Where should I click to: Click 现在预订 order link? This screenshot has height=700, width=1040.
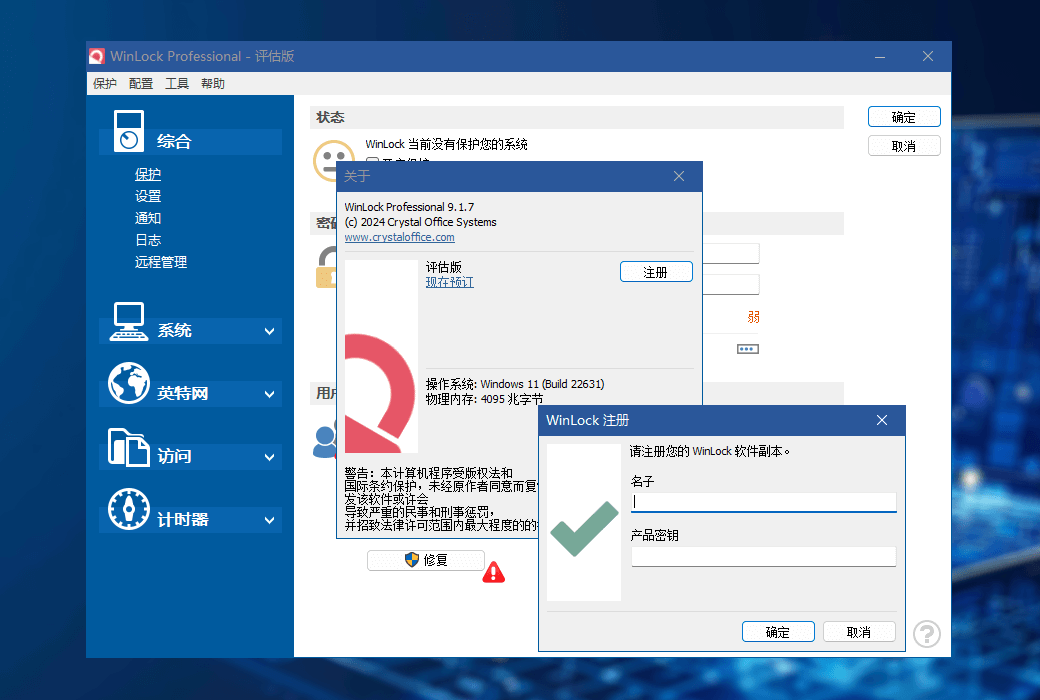[449, 282]
